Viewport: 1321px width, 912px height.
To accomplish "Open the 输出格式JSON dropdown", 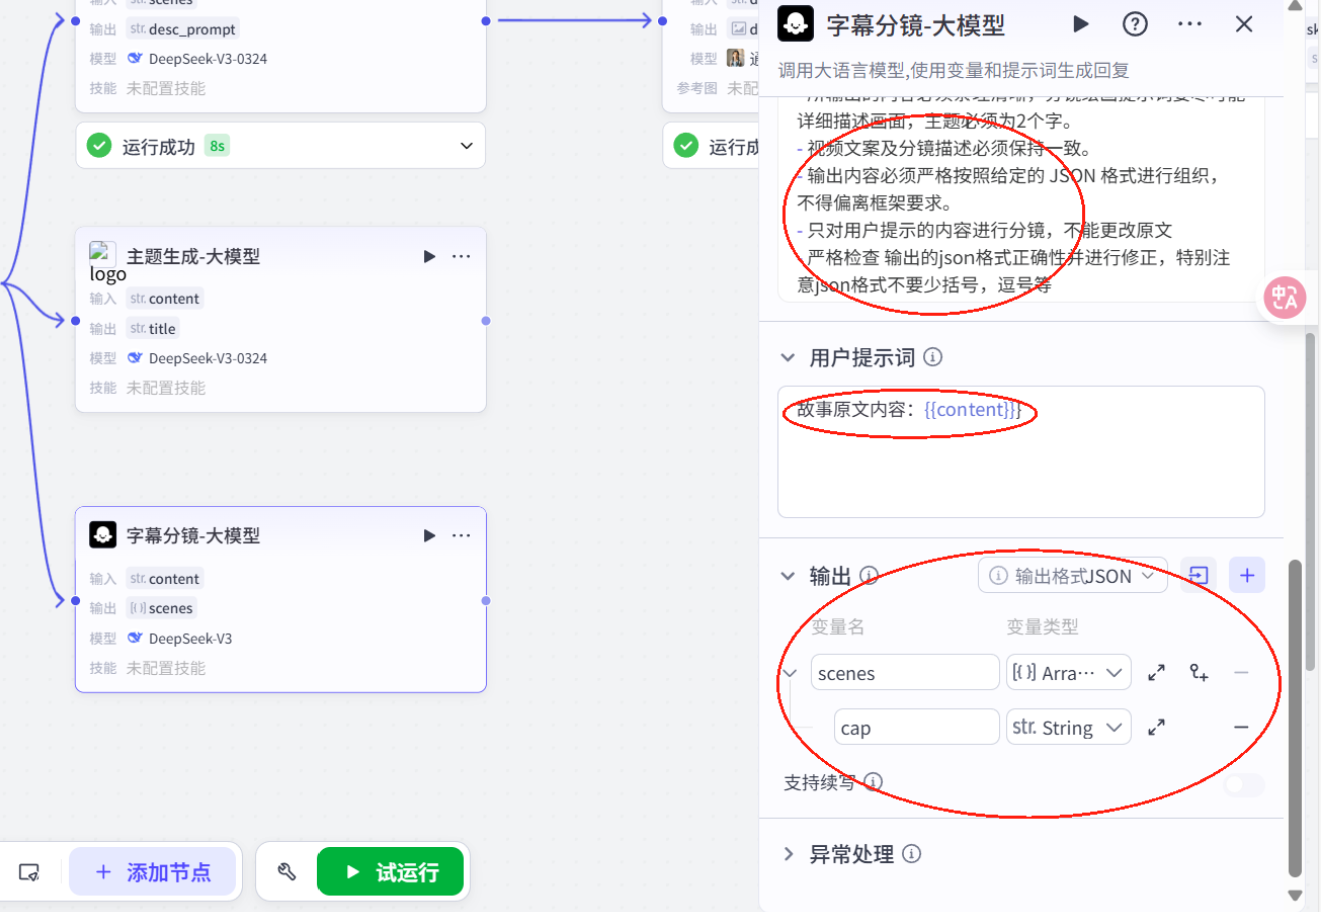I will [1072, 575].
